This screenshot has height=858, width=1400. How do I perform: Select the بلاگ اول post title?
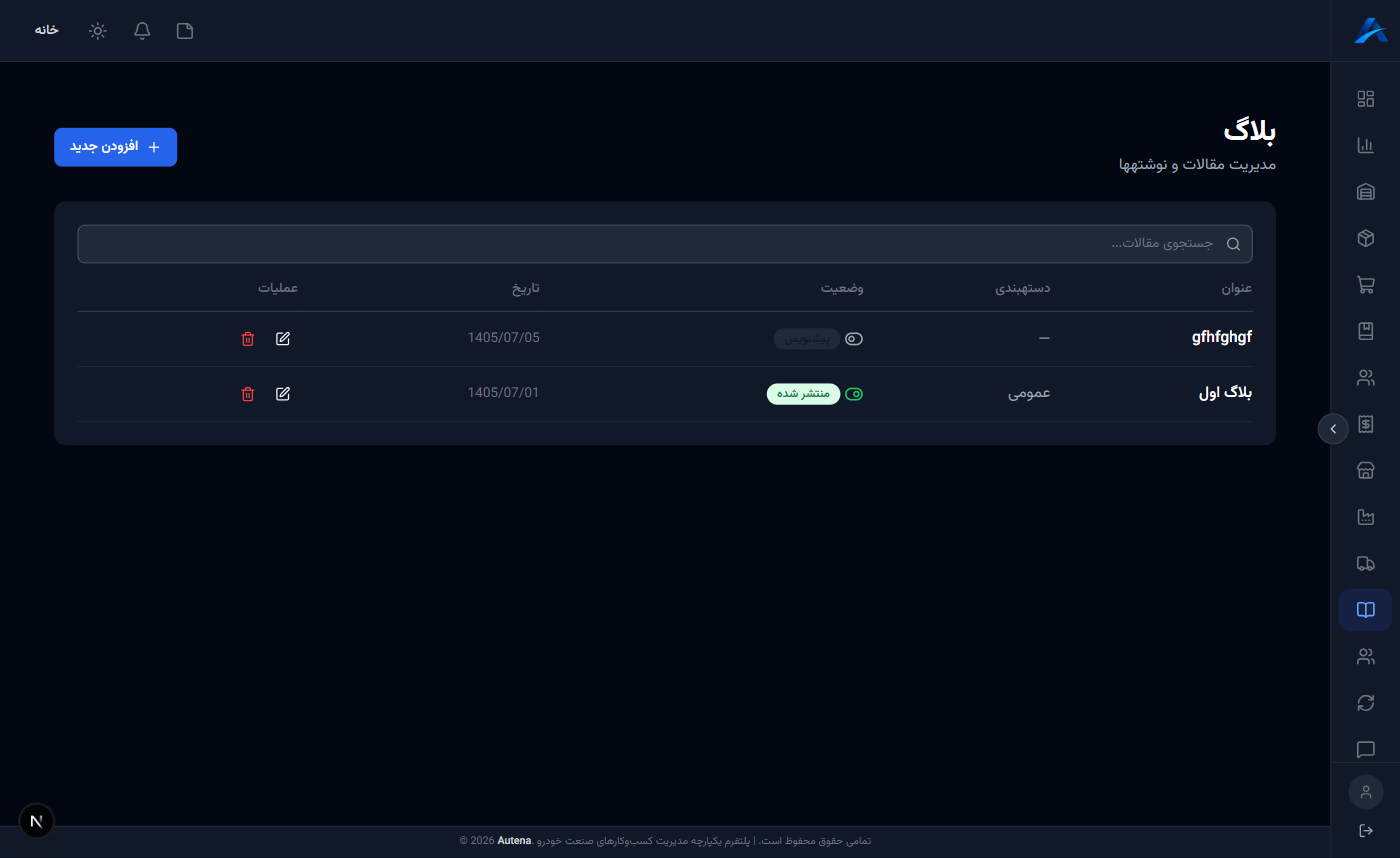coord(1225,394)
